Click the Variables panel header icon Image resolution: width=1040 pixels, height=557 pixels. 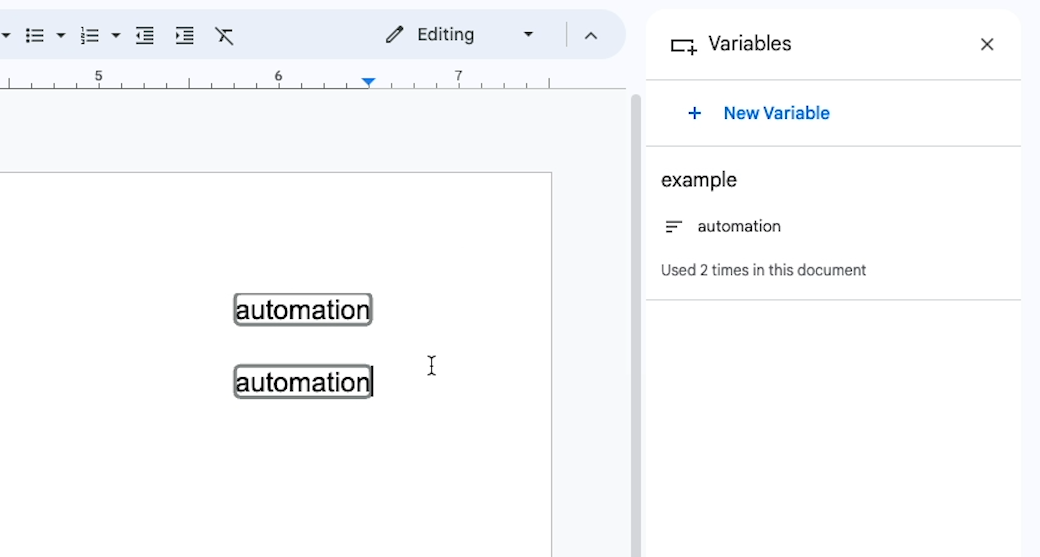click(x=683, y=46)
